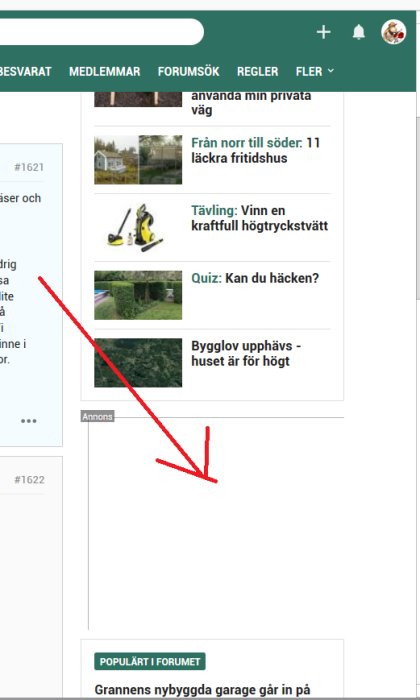Open the user profile avatar menu
Viewport: 420px width, 700px height.
click(394, 32)
